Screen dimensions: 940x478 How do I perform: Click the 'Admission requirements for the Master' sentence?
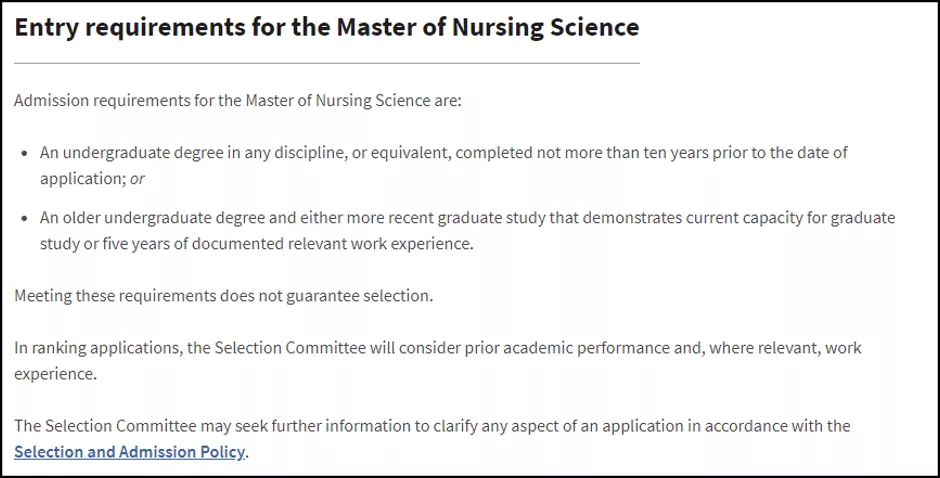(x=238, y=100)
